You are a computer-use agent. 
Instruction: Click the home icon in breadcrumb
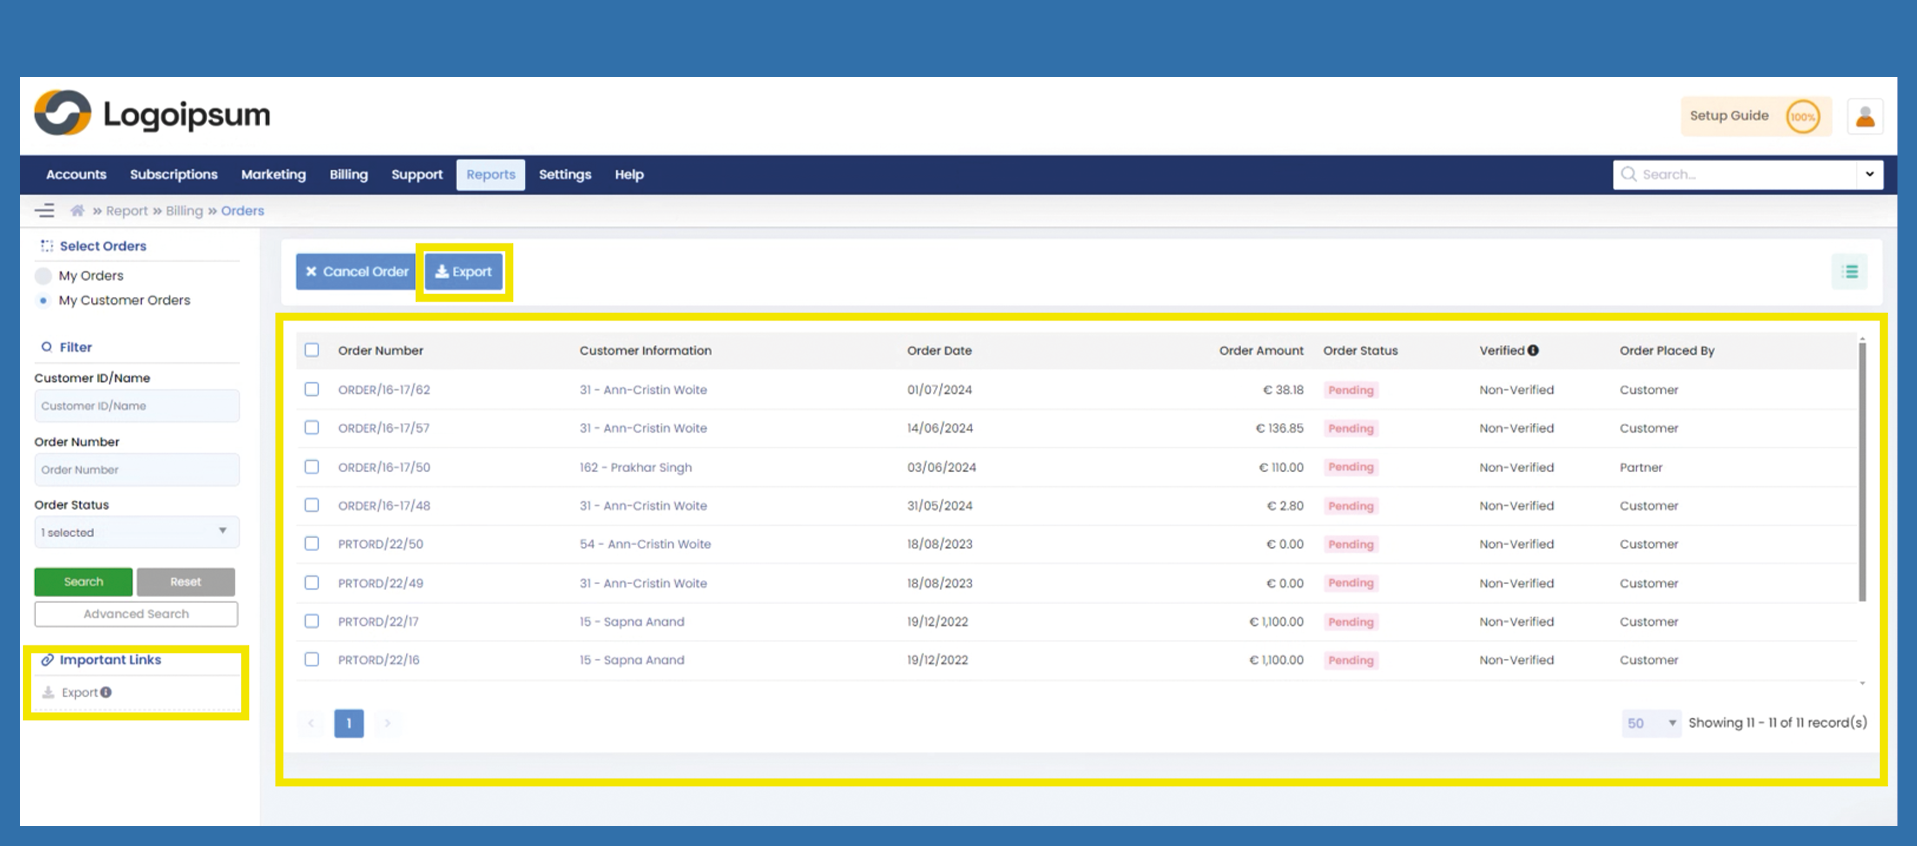pyautogui.click(x=77, y=211)
